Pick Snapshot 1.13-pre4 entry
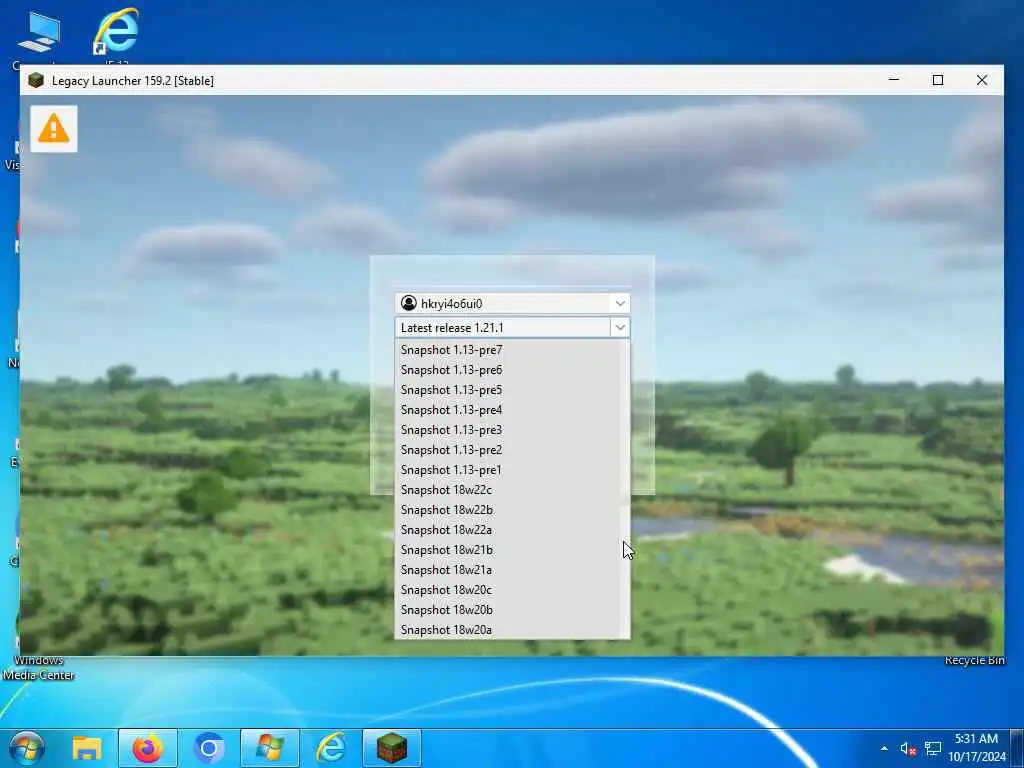The height and width of the screenshot is (768, 1024). 507,410
